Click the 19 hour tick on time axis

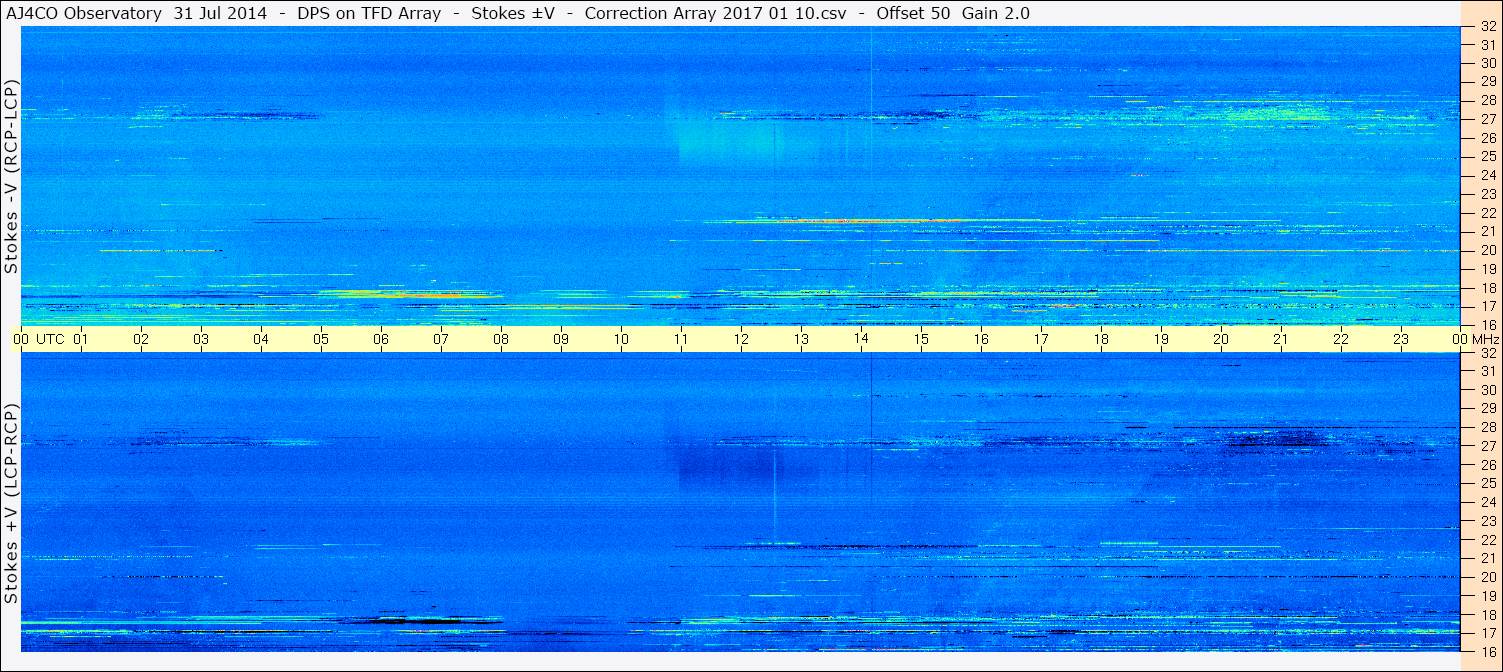(x=1161, y=339)
